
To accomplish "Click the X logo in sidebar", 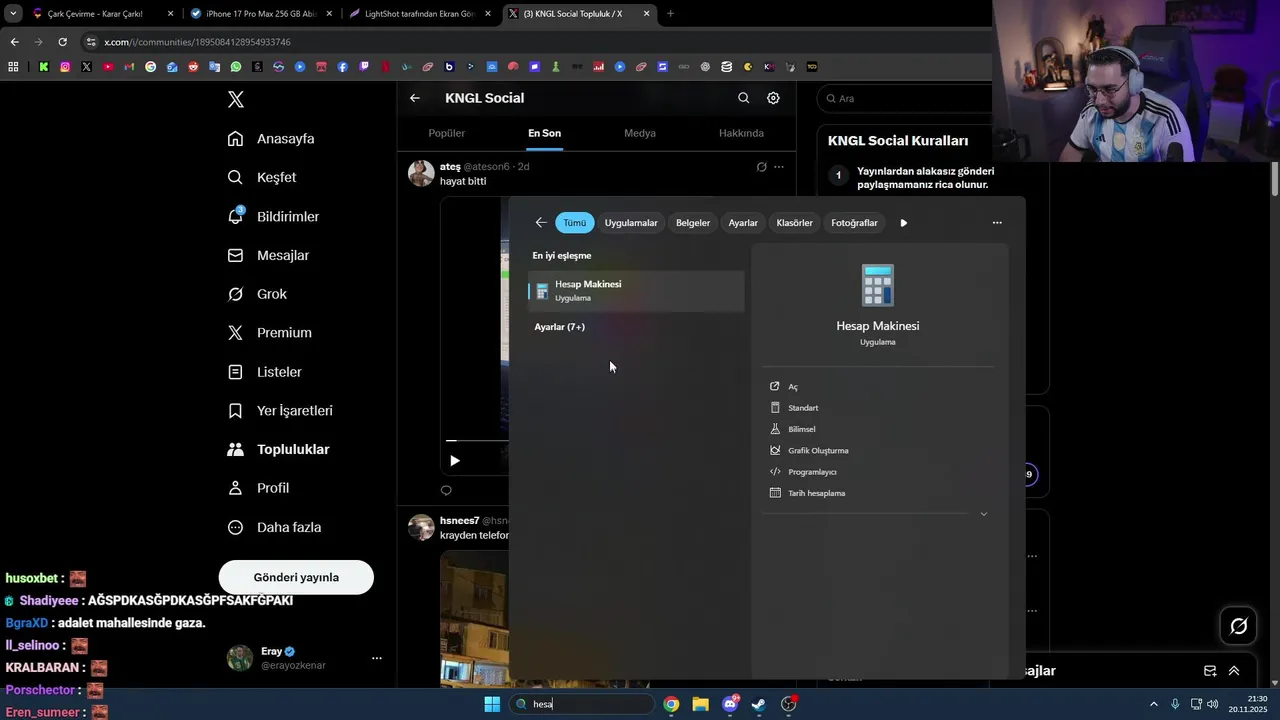I will (236, 99).
